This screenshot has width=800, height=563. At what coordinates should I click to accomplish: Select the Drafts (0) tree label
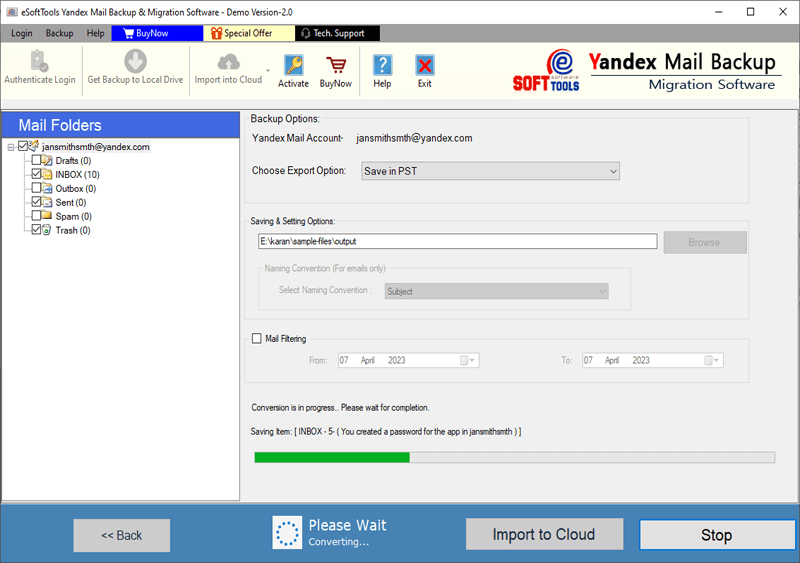[73, 161]
